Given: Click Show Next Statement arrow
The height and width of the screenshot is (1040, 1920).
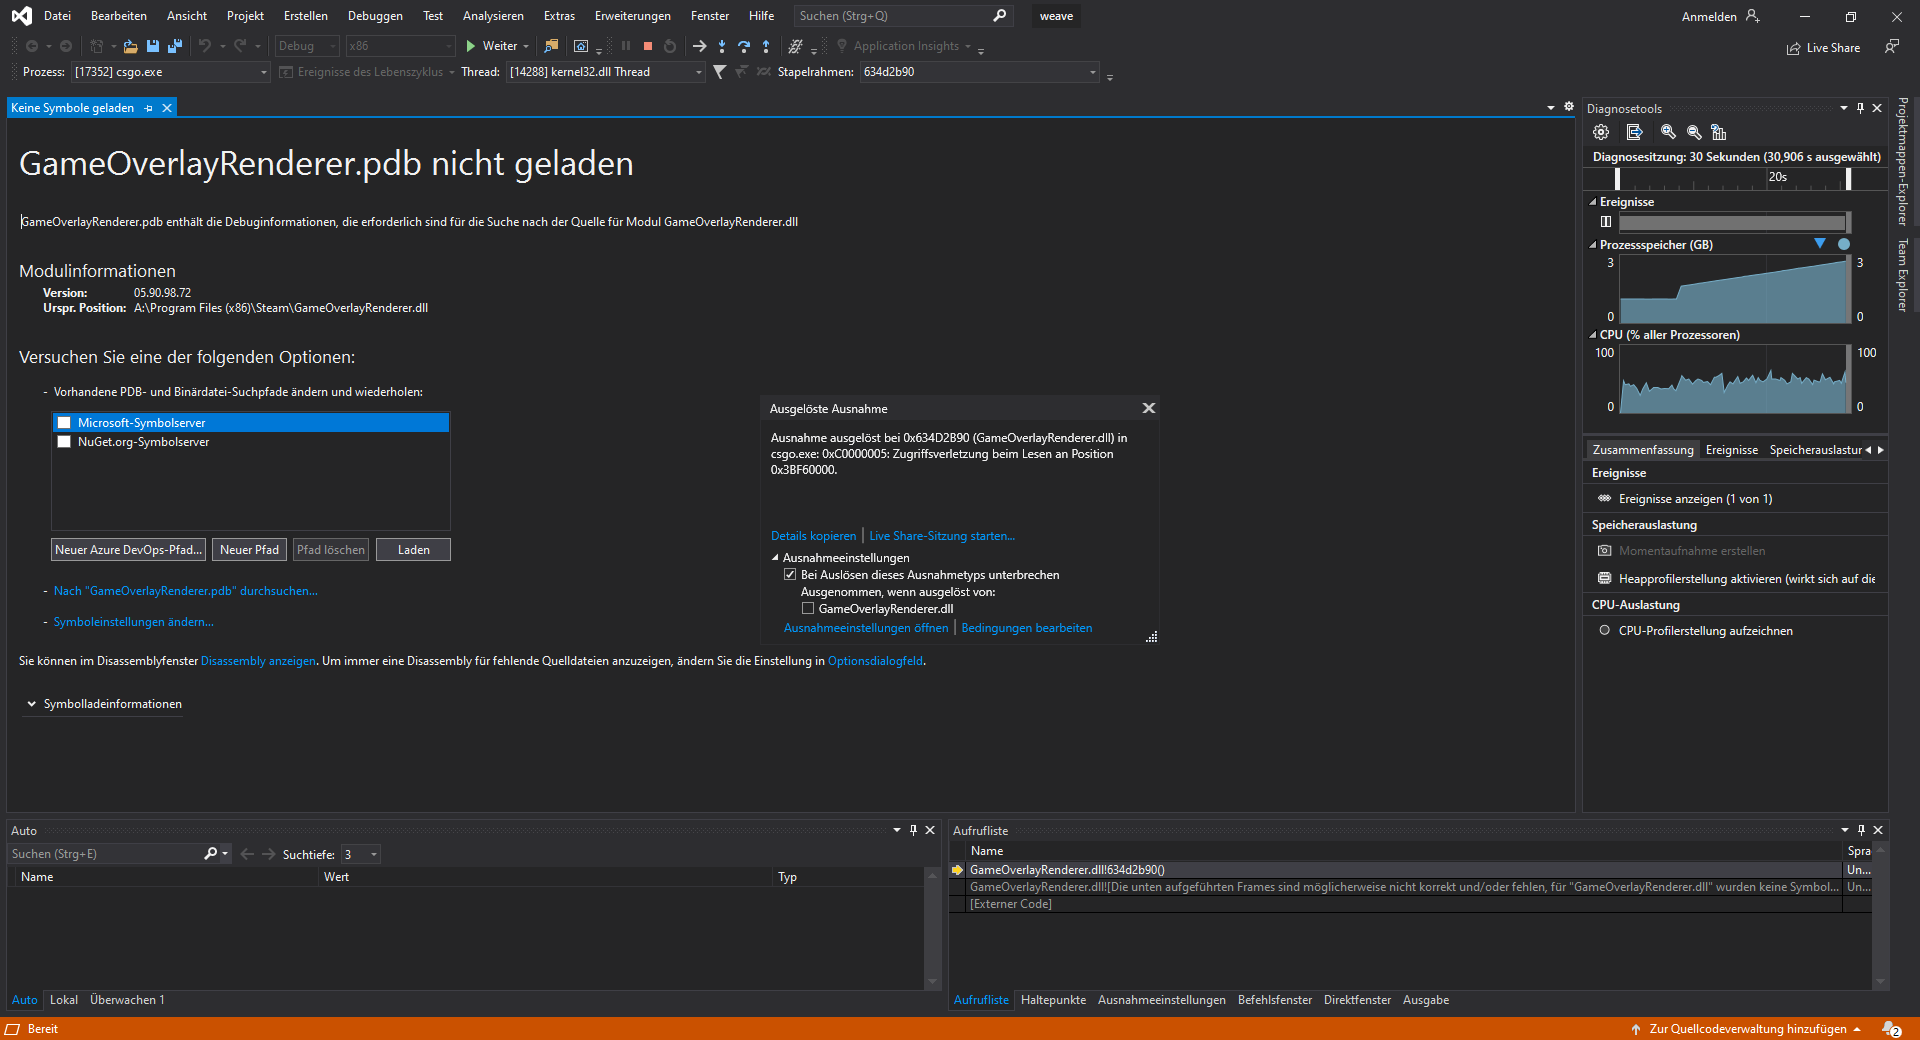Looking at the screenshot, I should coord(700,46).
